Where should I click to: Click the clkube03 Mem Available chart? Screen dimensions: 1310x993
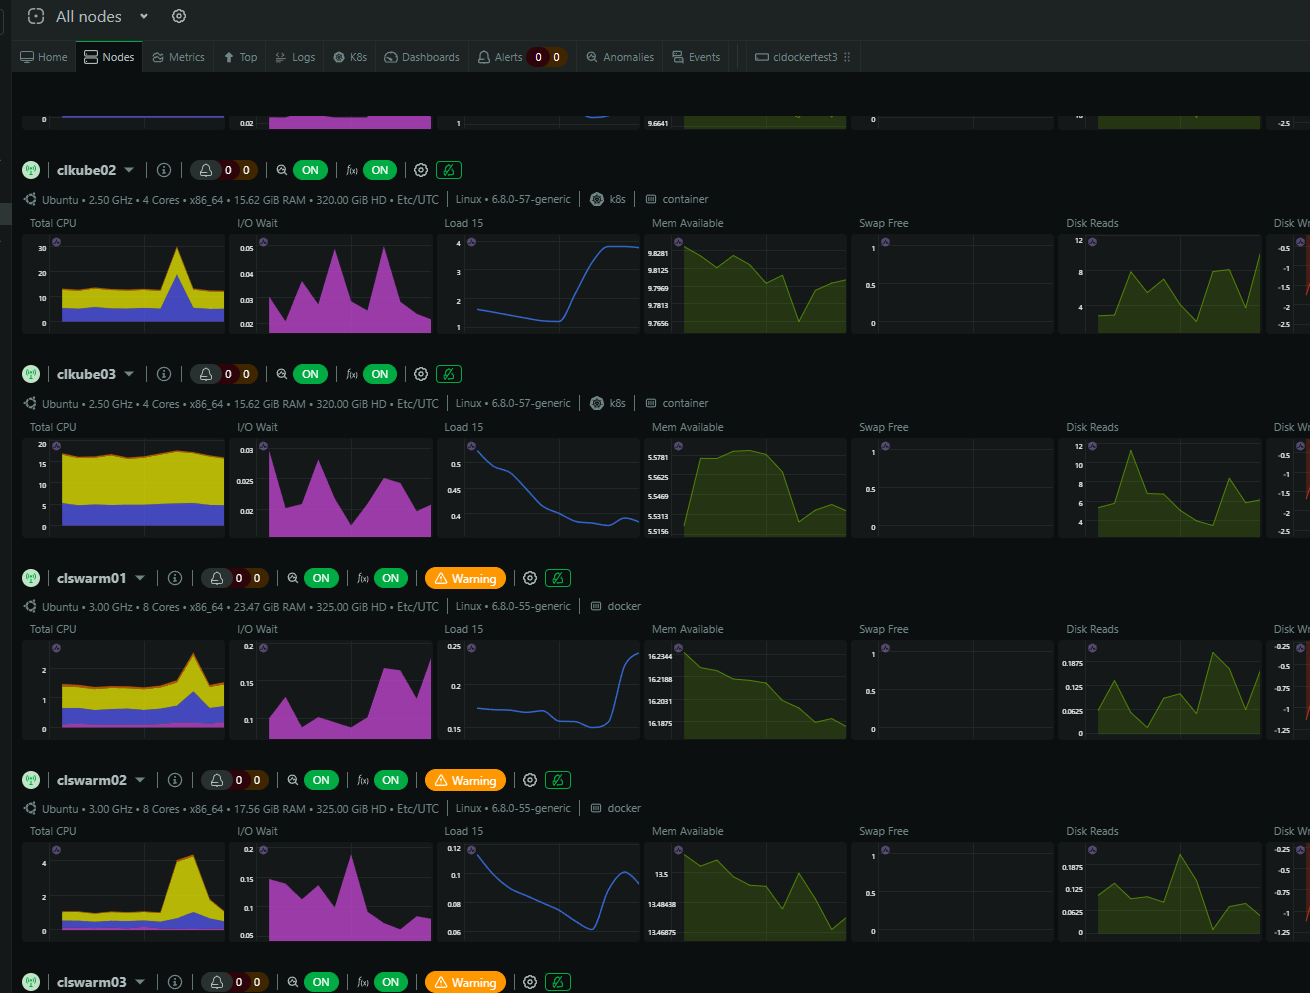coord(746,488)
